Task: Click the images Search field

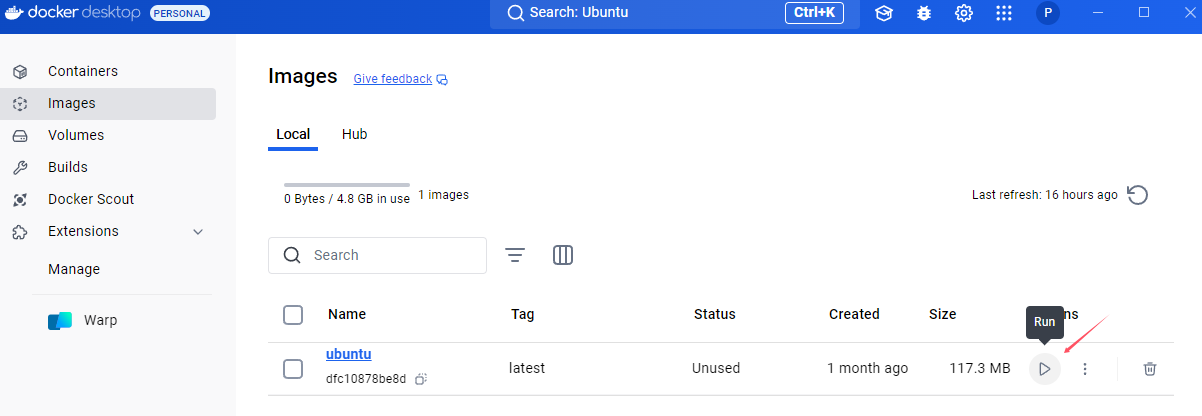Action: tap(390, 255)
